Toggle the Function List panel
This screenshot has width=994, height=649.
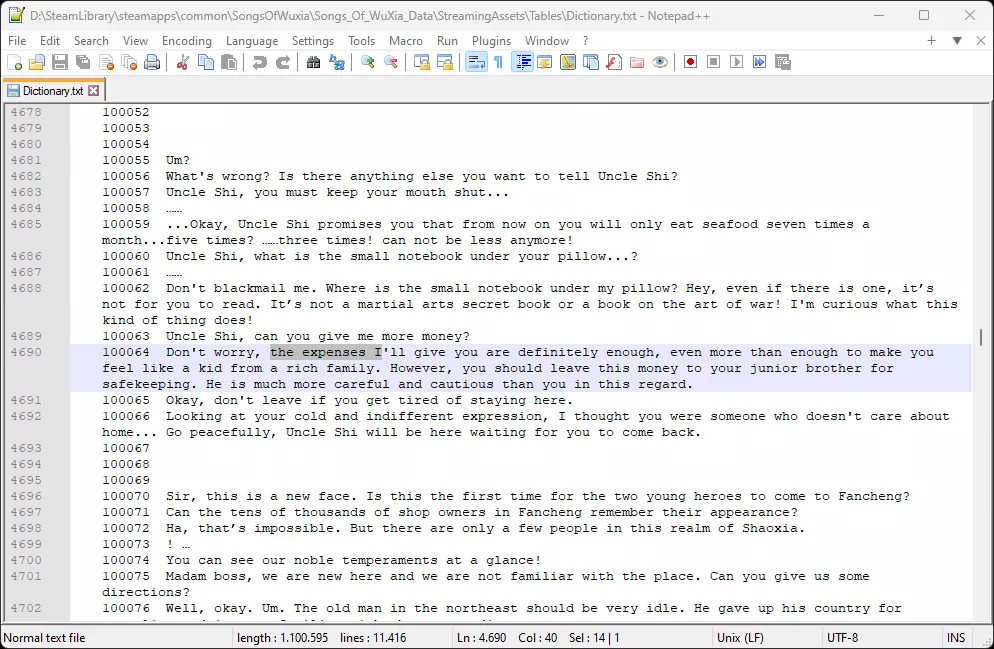click(614, 62)
